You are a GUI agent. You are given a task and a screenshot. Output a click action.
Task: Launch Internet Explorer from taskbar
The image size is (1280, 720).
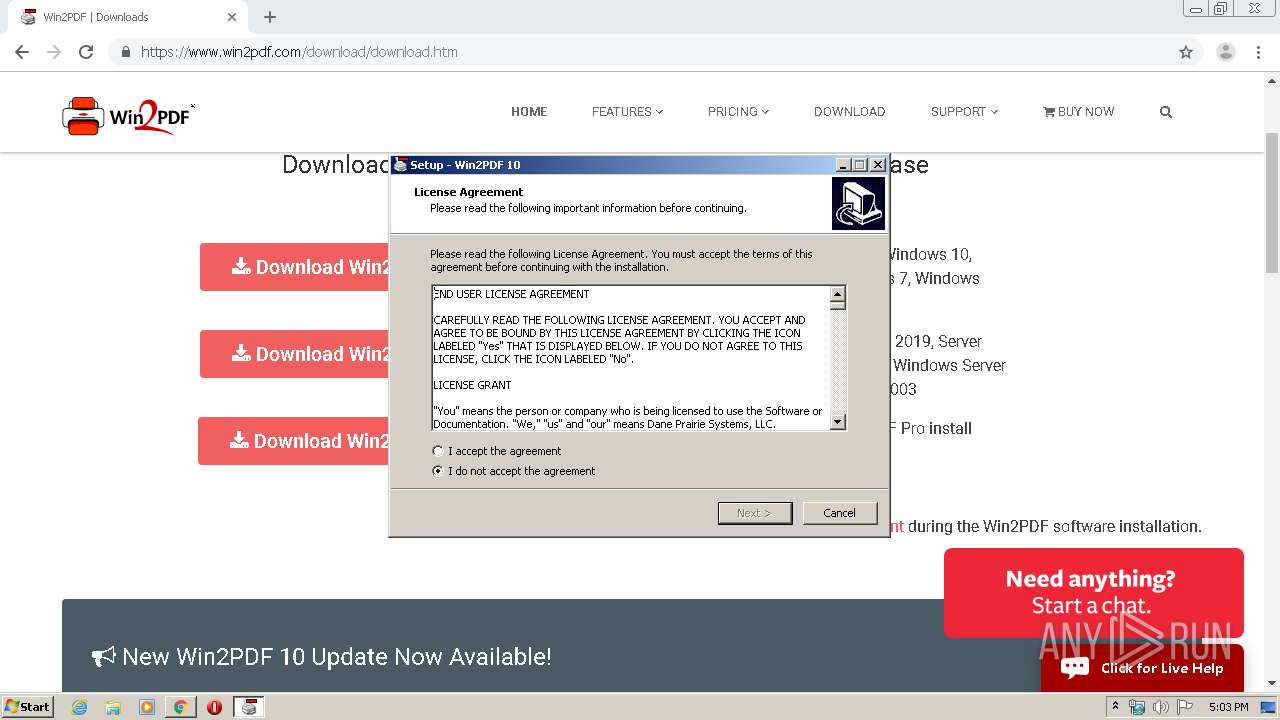pos(80,707)
